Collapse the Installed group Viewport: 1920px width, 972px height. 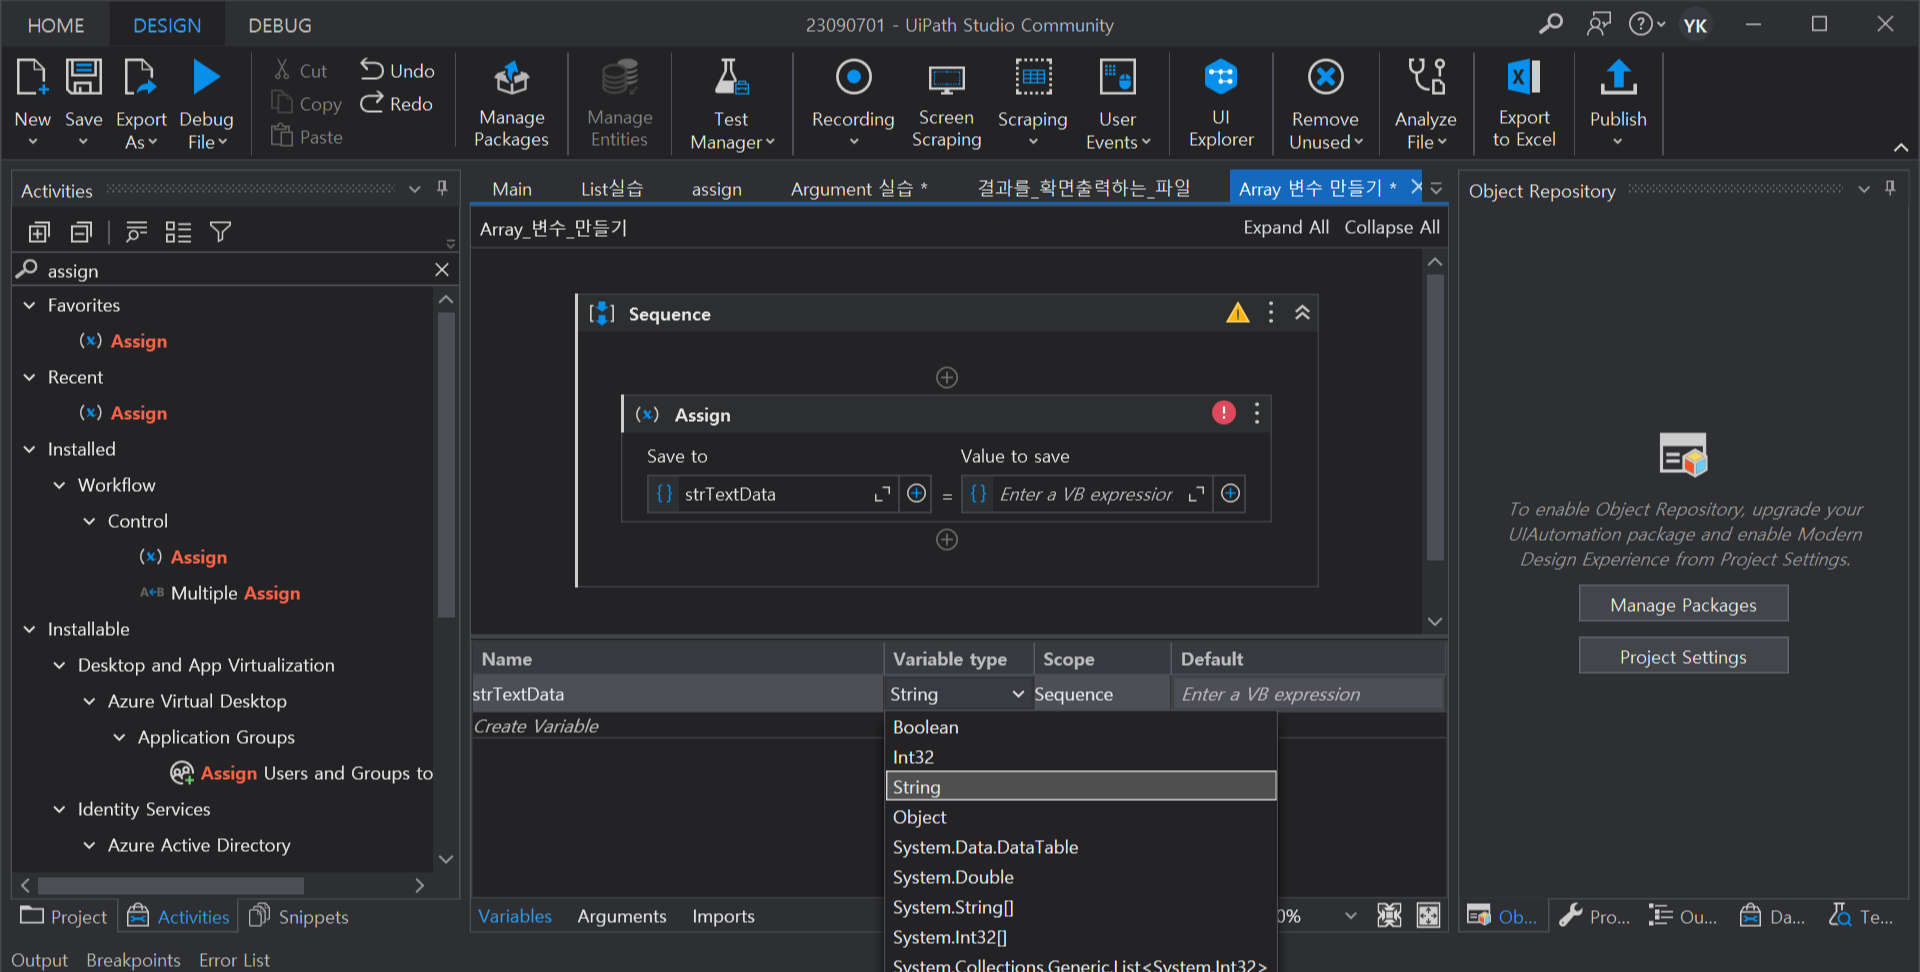[x=29, y=449]
